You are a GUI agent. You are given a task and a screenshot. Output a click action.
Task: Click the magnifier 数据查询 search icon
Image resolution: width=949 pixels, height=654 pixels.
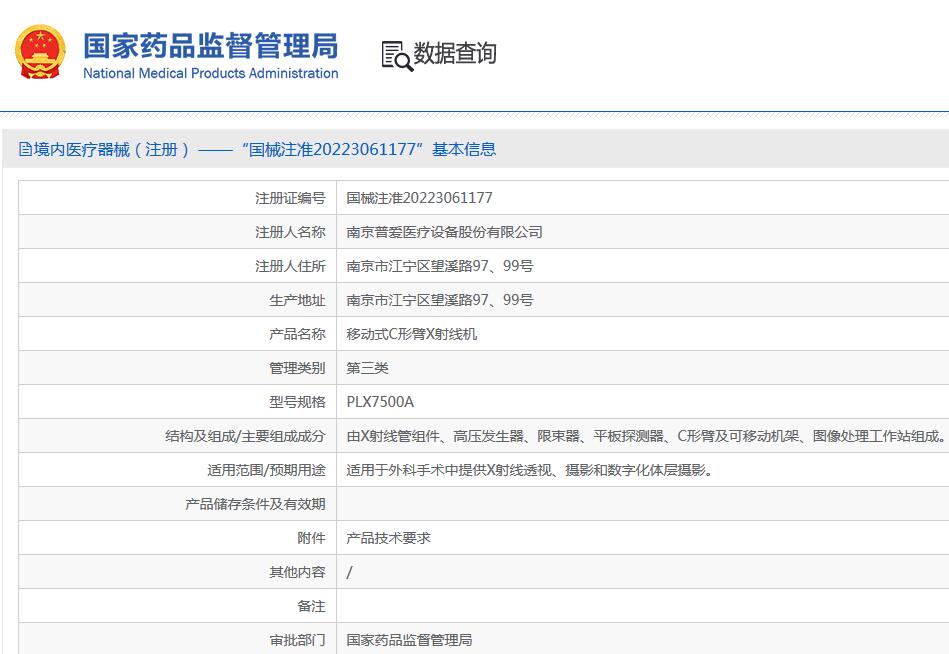pos(393,54)
